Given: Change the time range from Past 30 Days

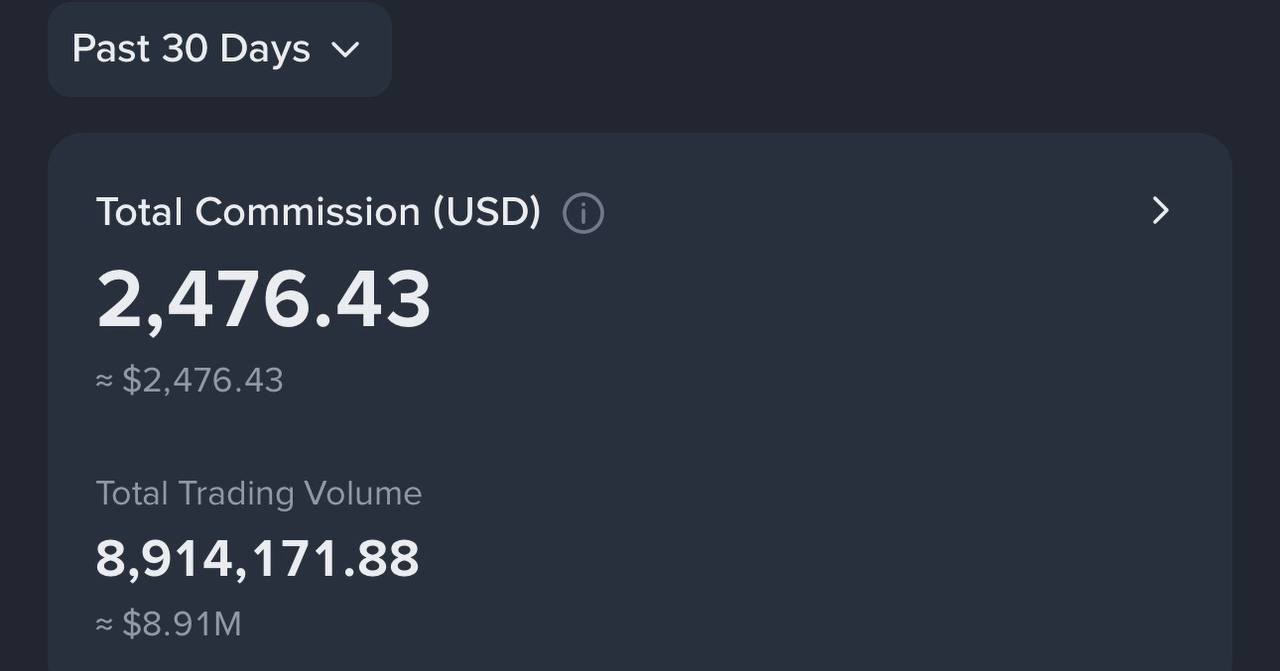Looking at the screenshot, I should (219, 49).
